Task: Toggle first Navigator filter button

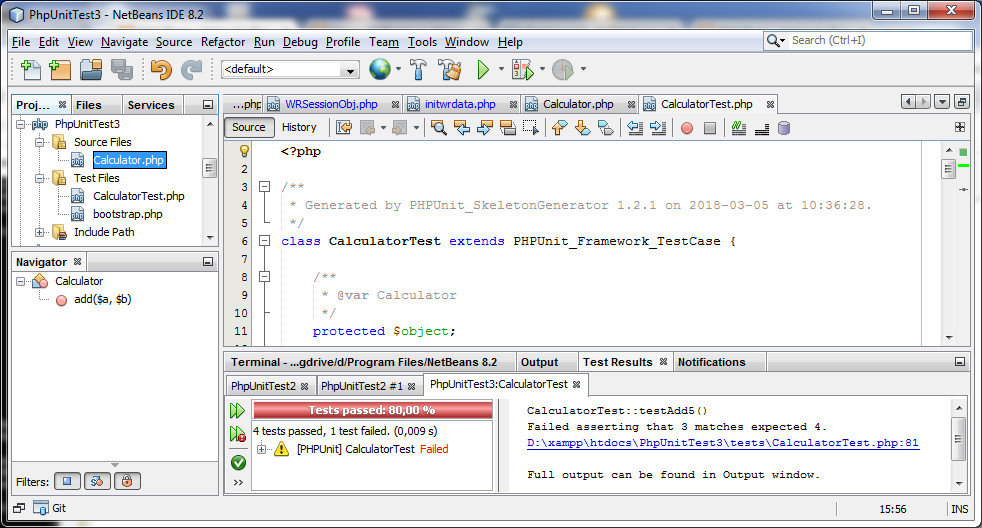Action: coord(67,482)
